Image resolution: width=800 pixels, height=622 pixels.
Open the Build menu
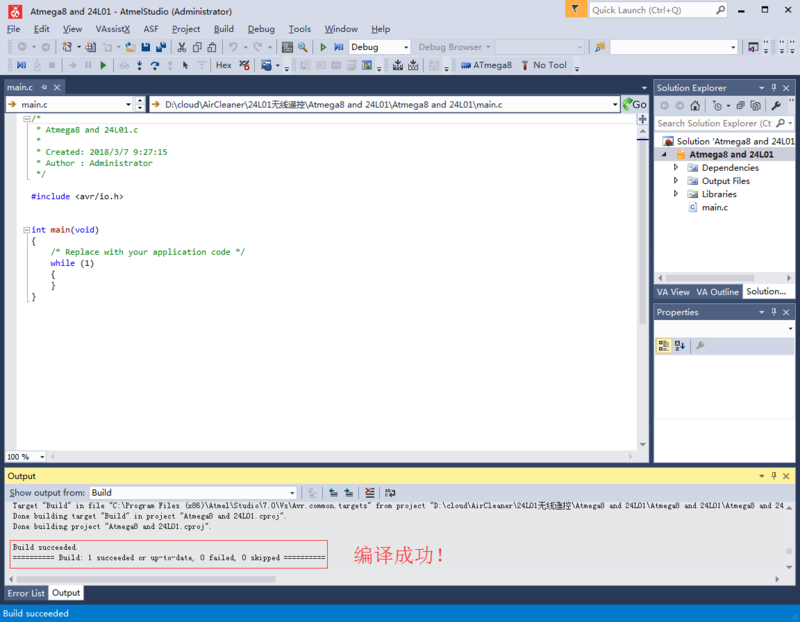(224, 29)
